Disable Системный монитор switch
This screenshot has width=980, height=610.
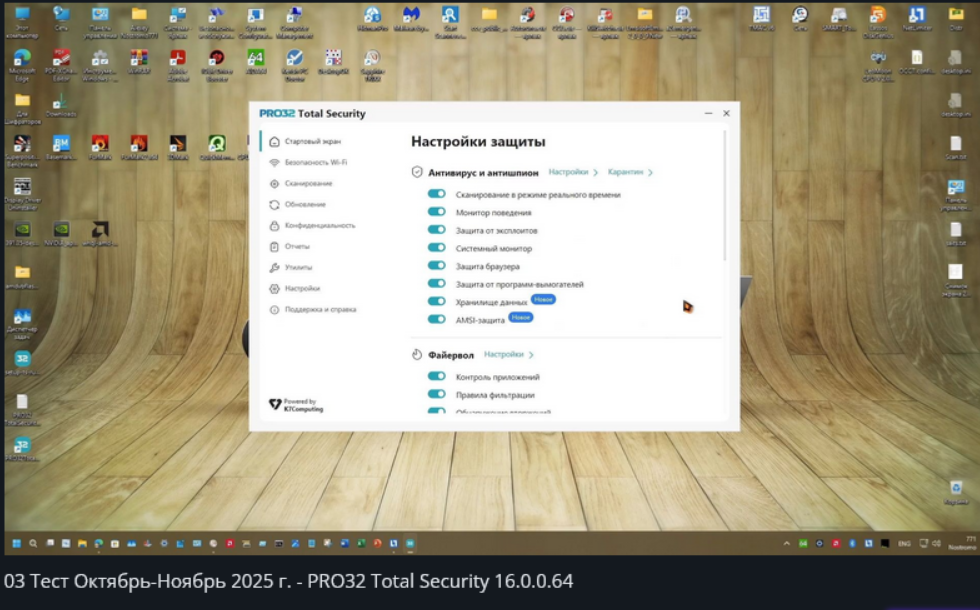[436, 248]
